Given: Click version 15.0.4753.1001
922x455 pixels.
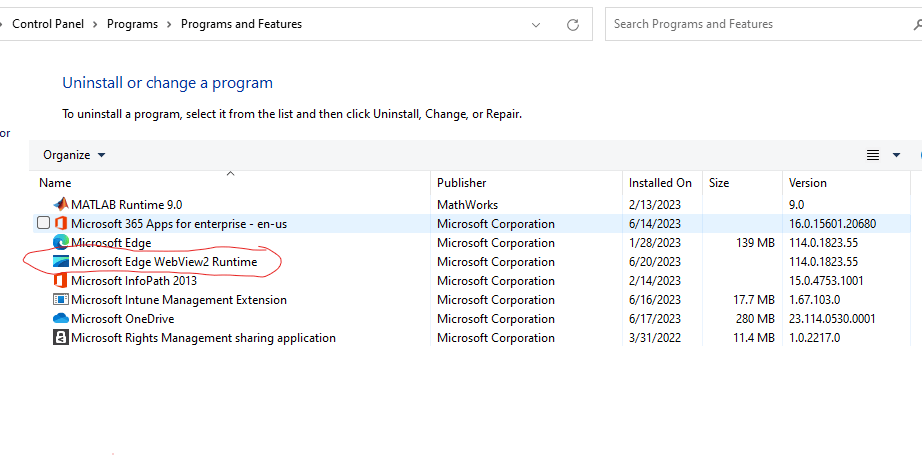Looking at the screenshot, I should tap(827, 280).
